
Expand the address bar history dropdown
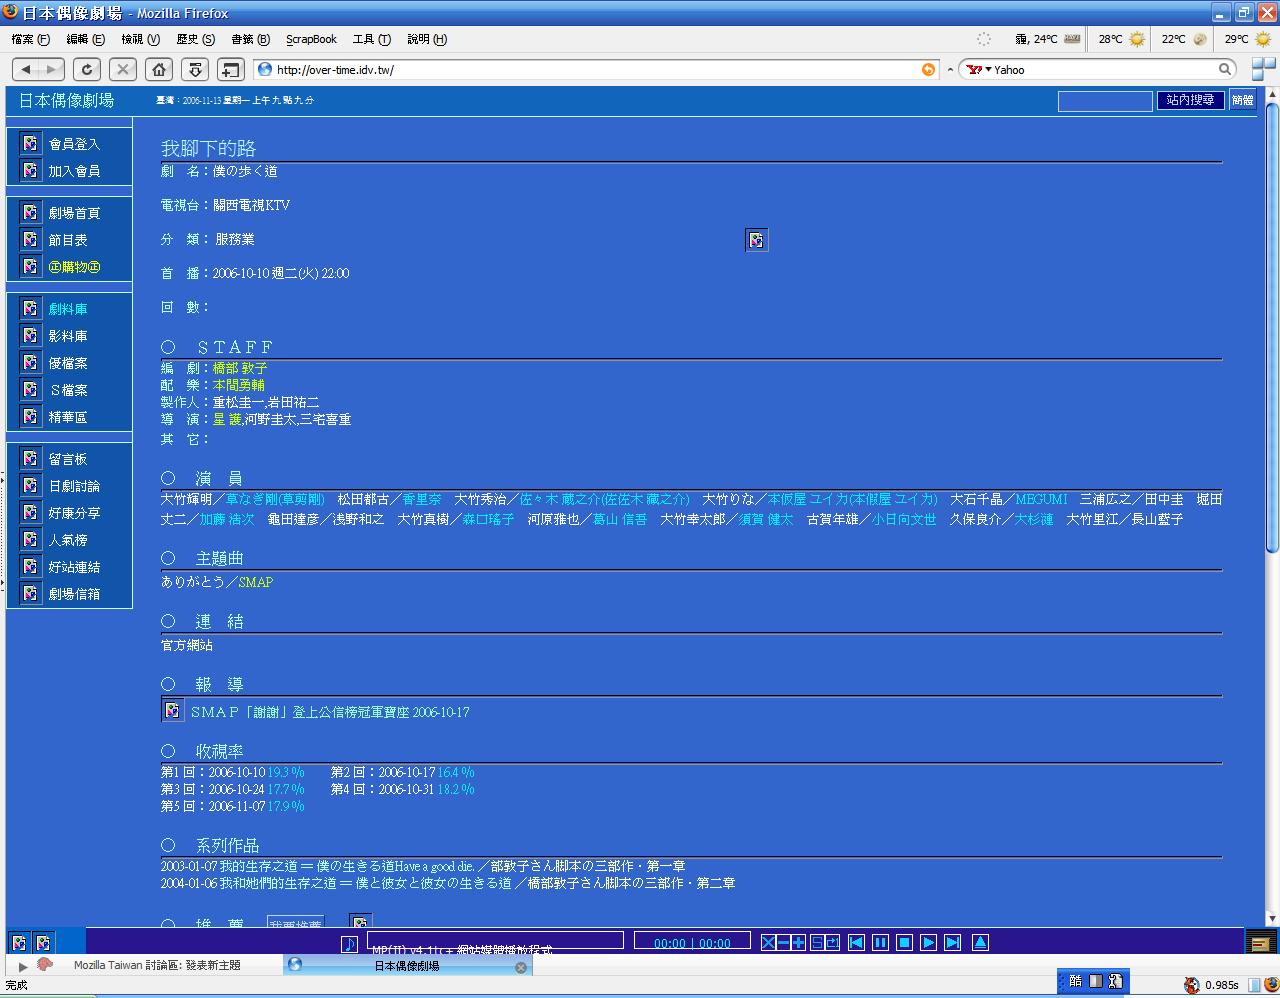pos(950,69)
